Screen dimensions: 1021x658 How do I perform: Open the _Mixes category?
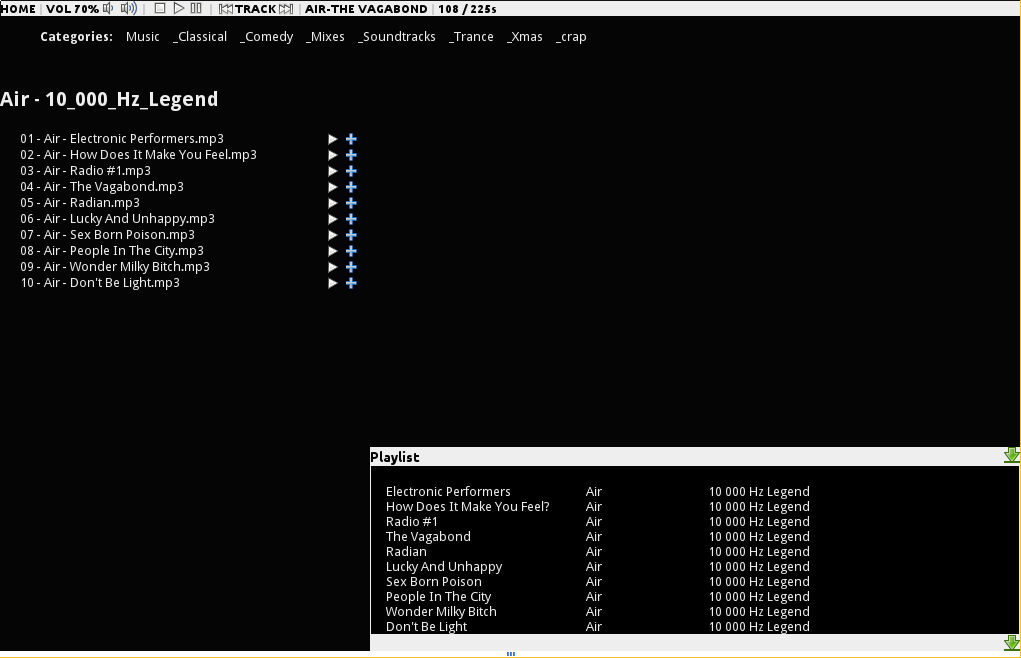click(x=325, y=37)
